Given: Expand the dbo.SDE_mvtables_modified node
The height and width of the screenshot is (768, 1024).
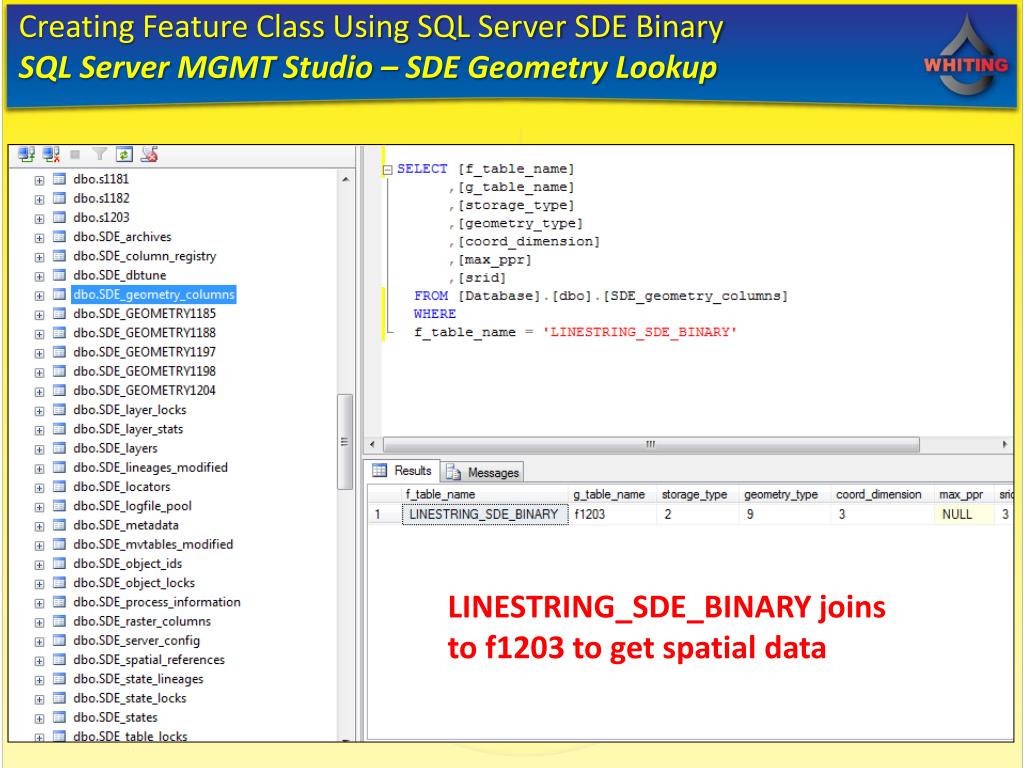Looking at the screenshot, I should (39, 545).
